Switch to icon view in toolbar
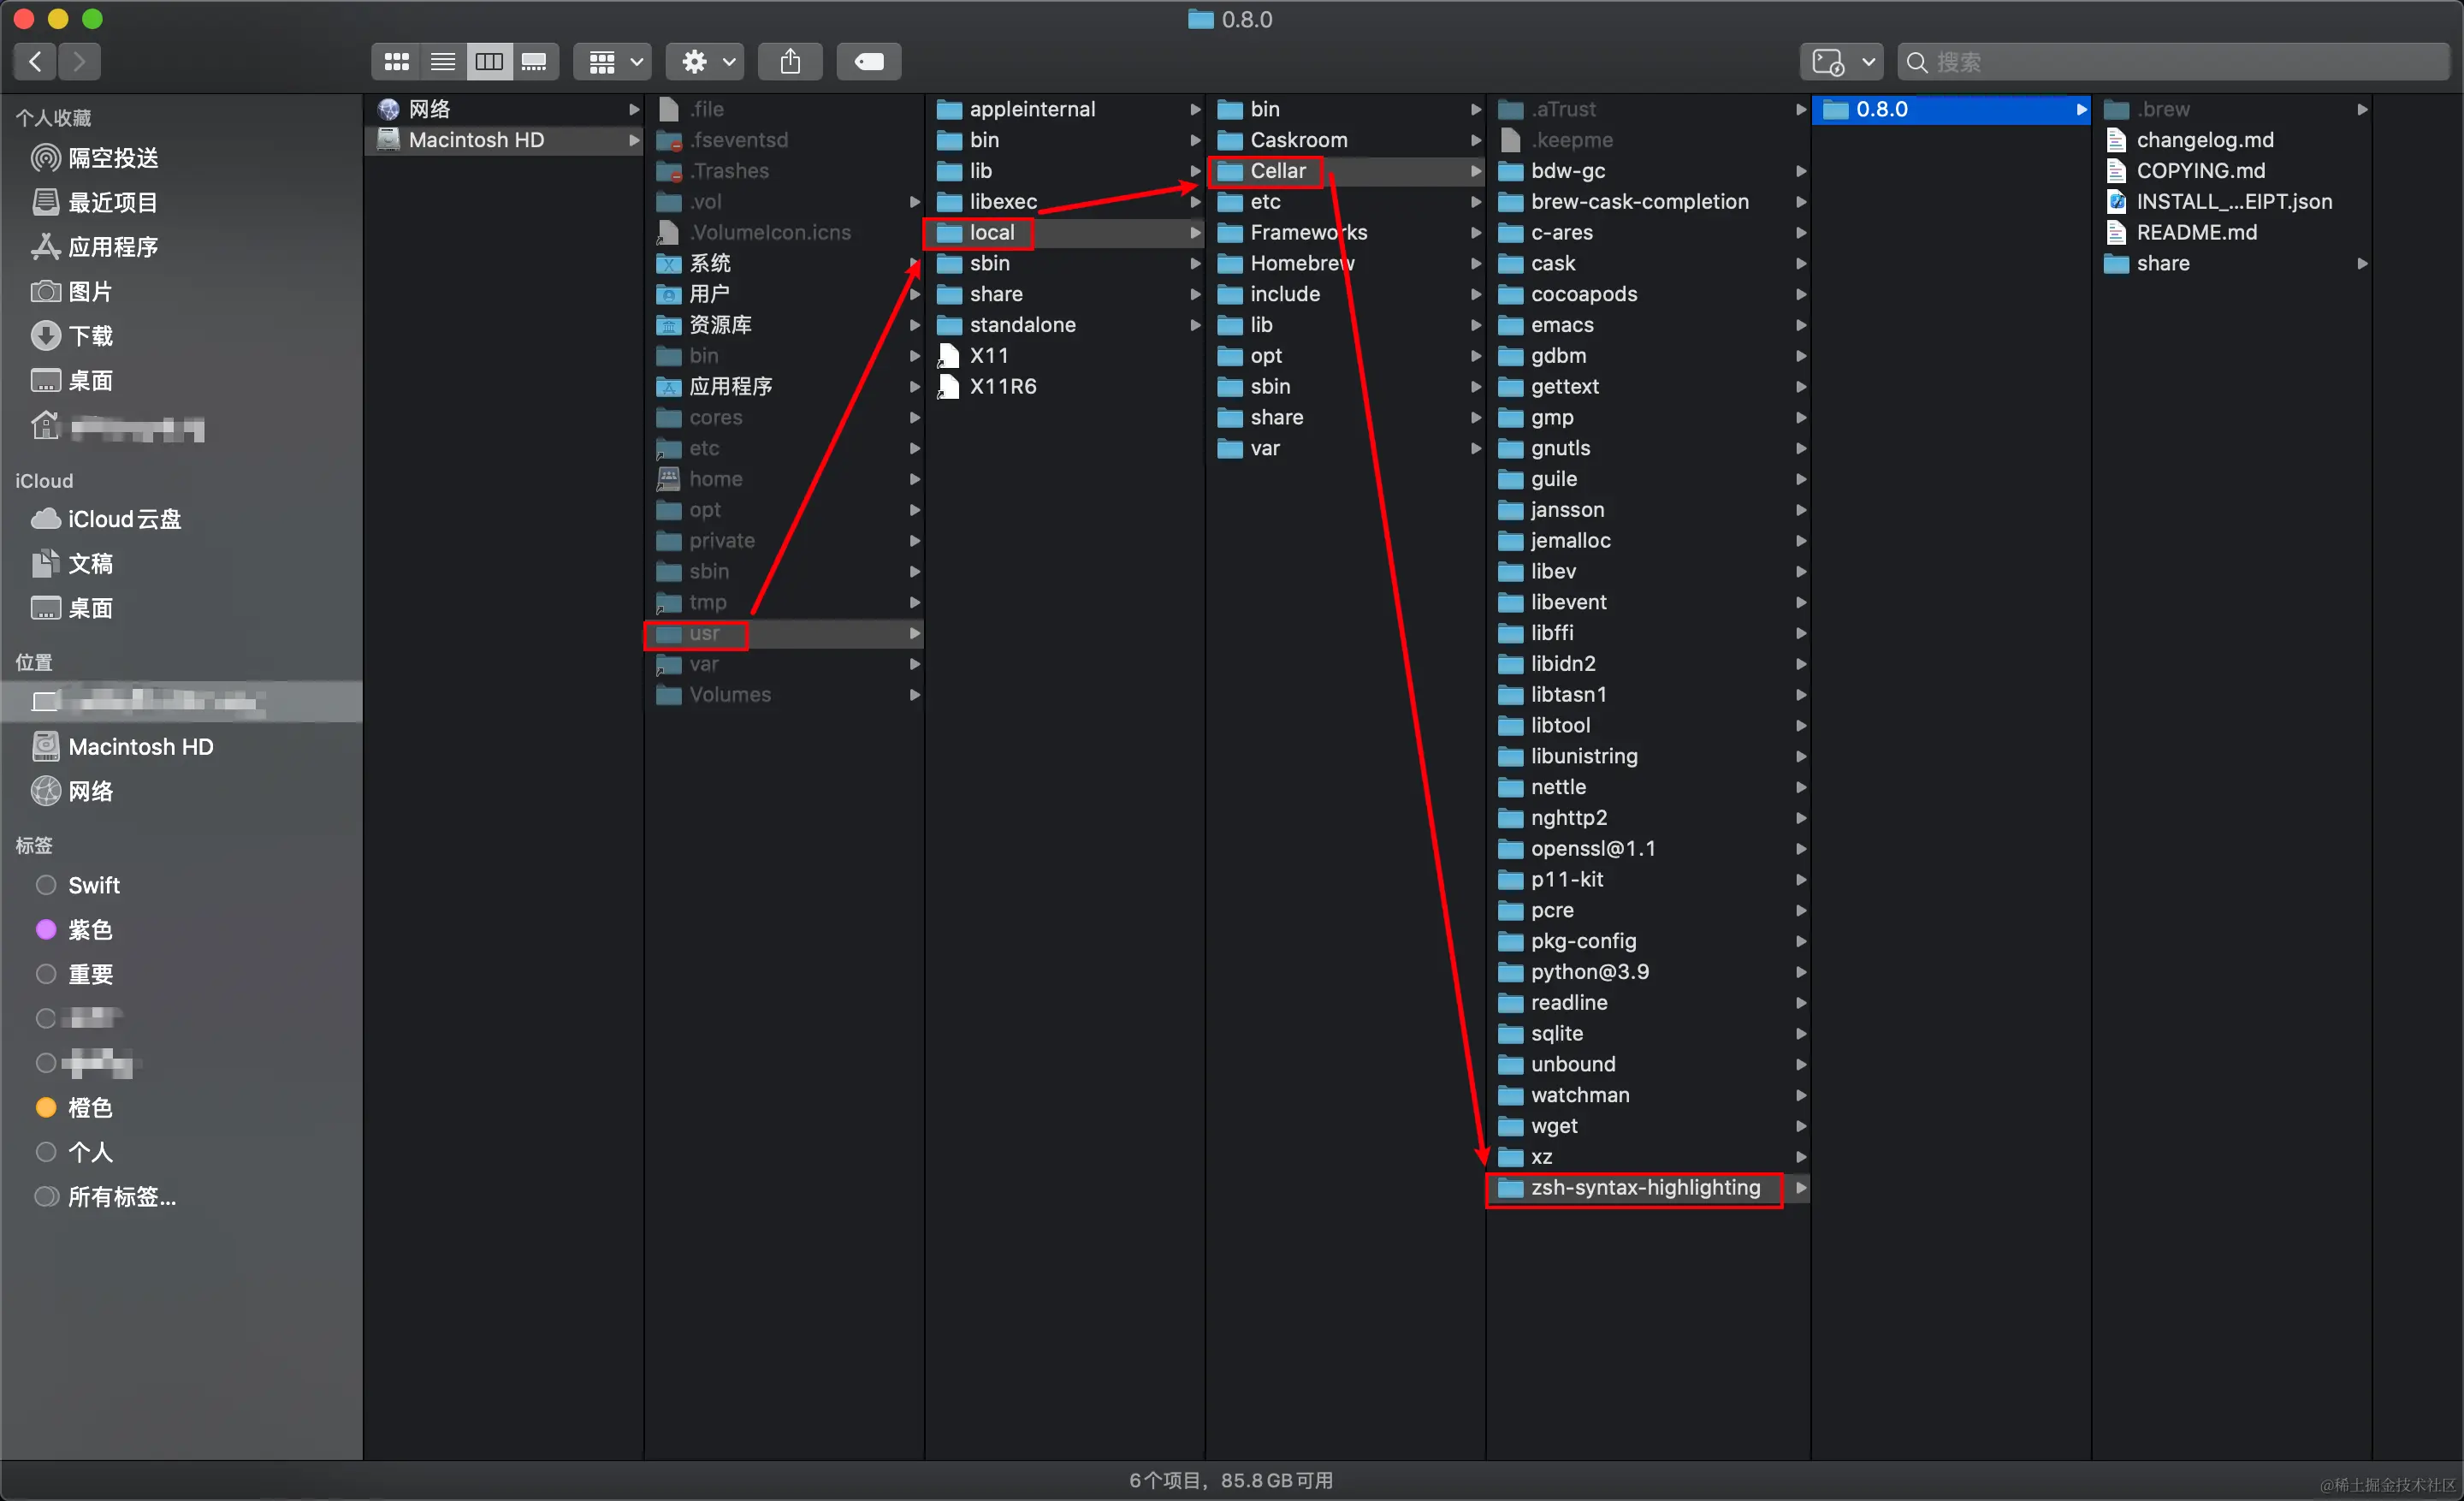 [396, 62]
